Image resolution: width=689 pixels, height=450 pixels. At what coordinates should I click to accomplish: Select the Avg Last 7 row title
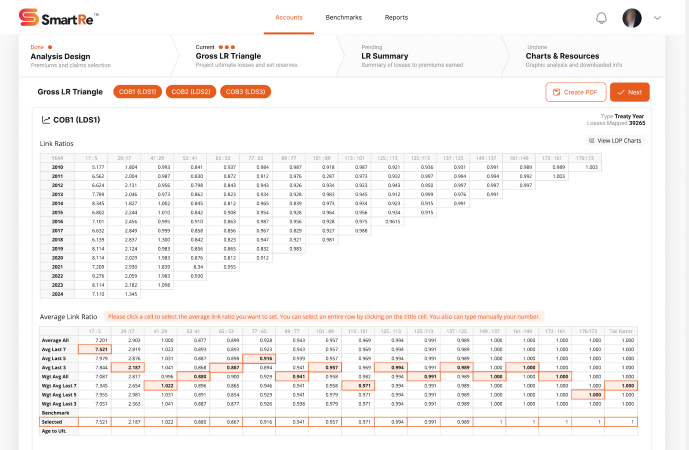pos(54,348)
